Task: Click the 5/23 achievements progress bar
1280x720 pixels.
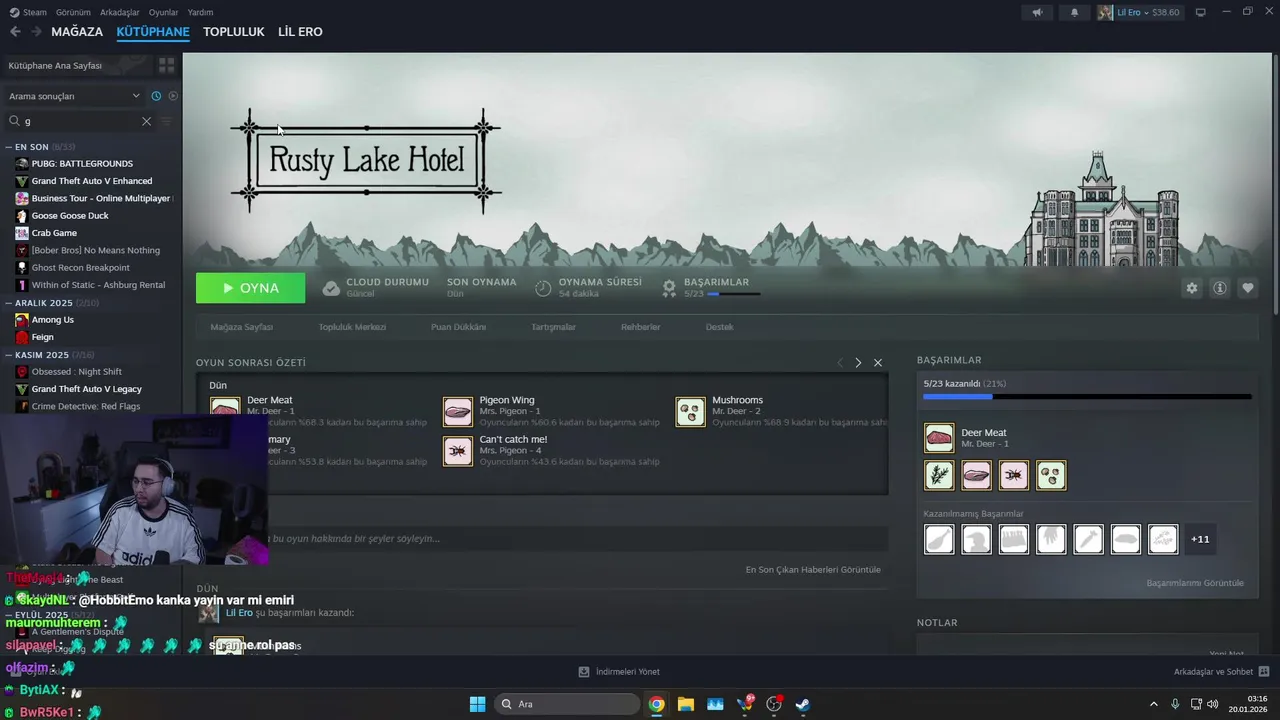Action: [x=1087, y=397]
